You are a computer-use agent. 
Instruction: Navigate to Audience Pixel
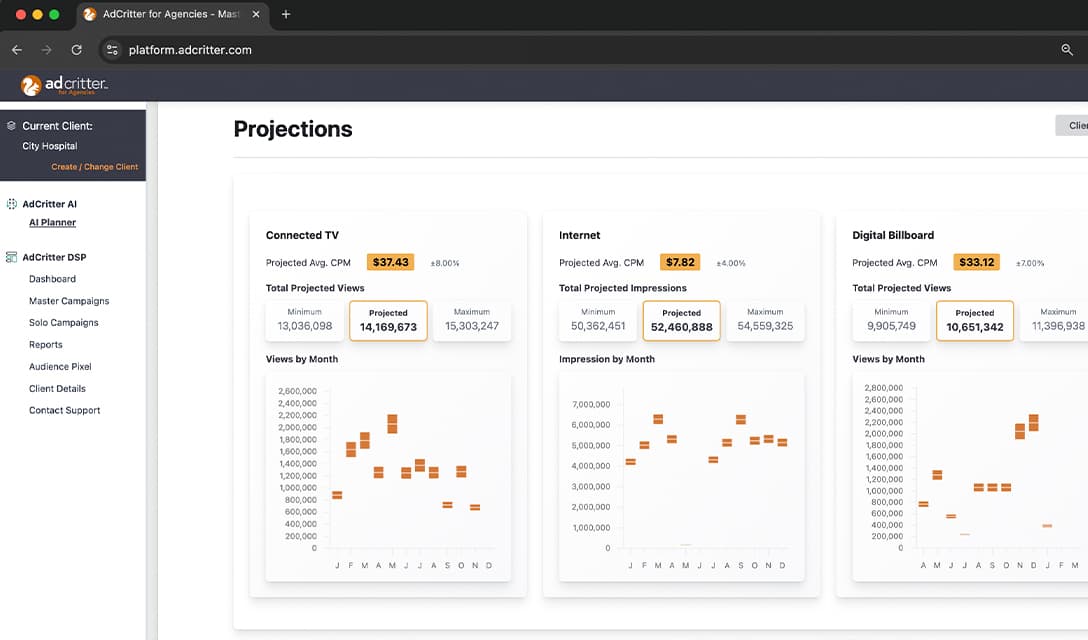click(x=60, y=367)
